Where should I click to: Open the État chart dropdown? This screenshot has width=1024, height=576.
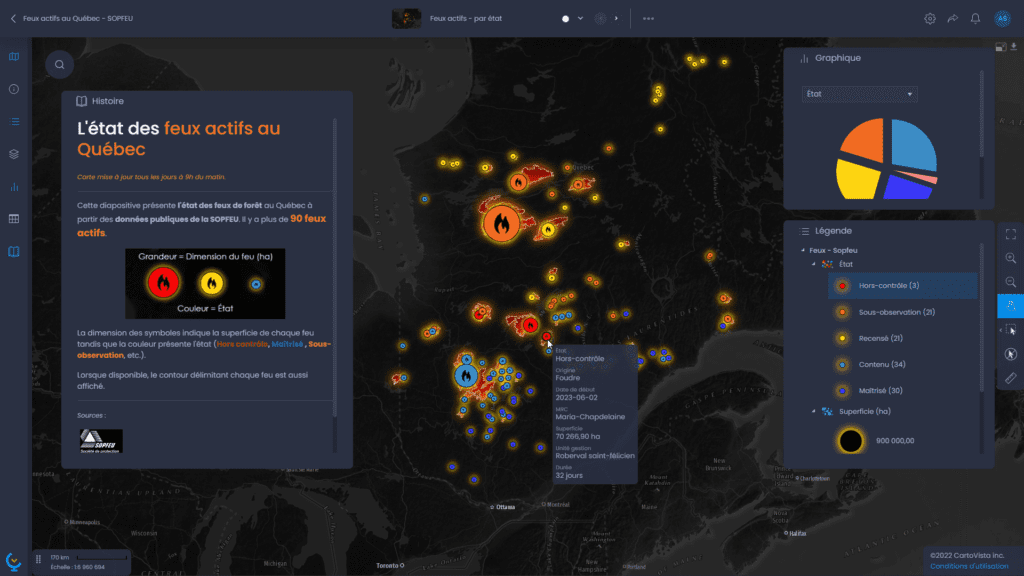pos(859,94)
